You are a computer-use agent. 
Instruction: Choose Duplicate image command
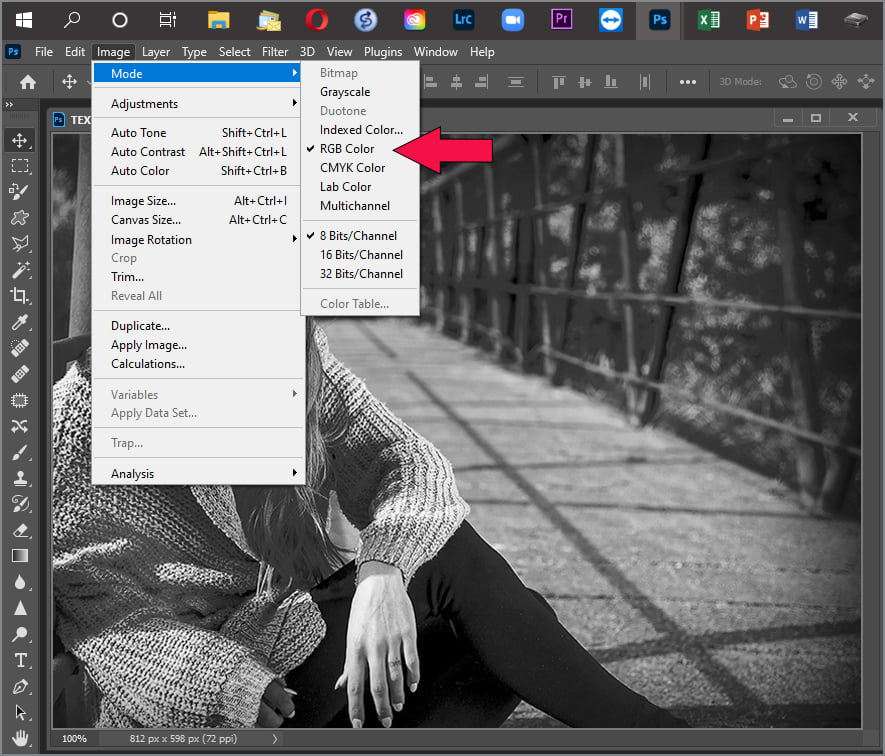[196, 326]
